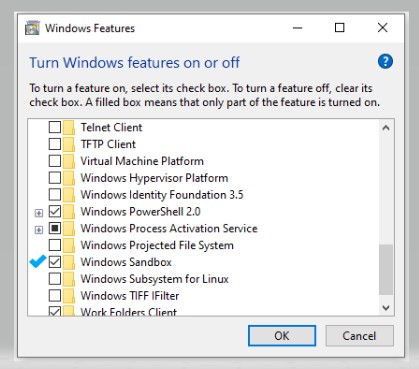This screenshot has width=419, height=369.
Task: Select Windows Process Activation Service label
Action: 169,228
